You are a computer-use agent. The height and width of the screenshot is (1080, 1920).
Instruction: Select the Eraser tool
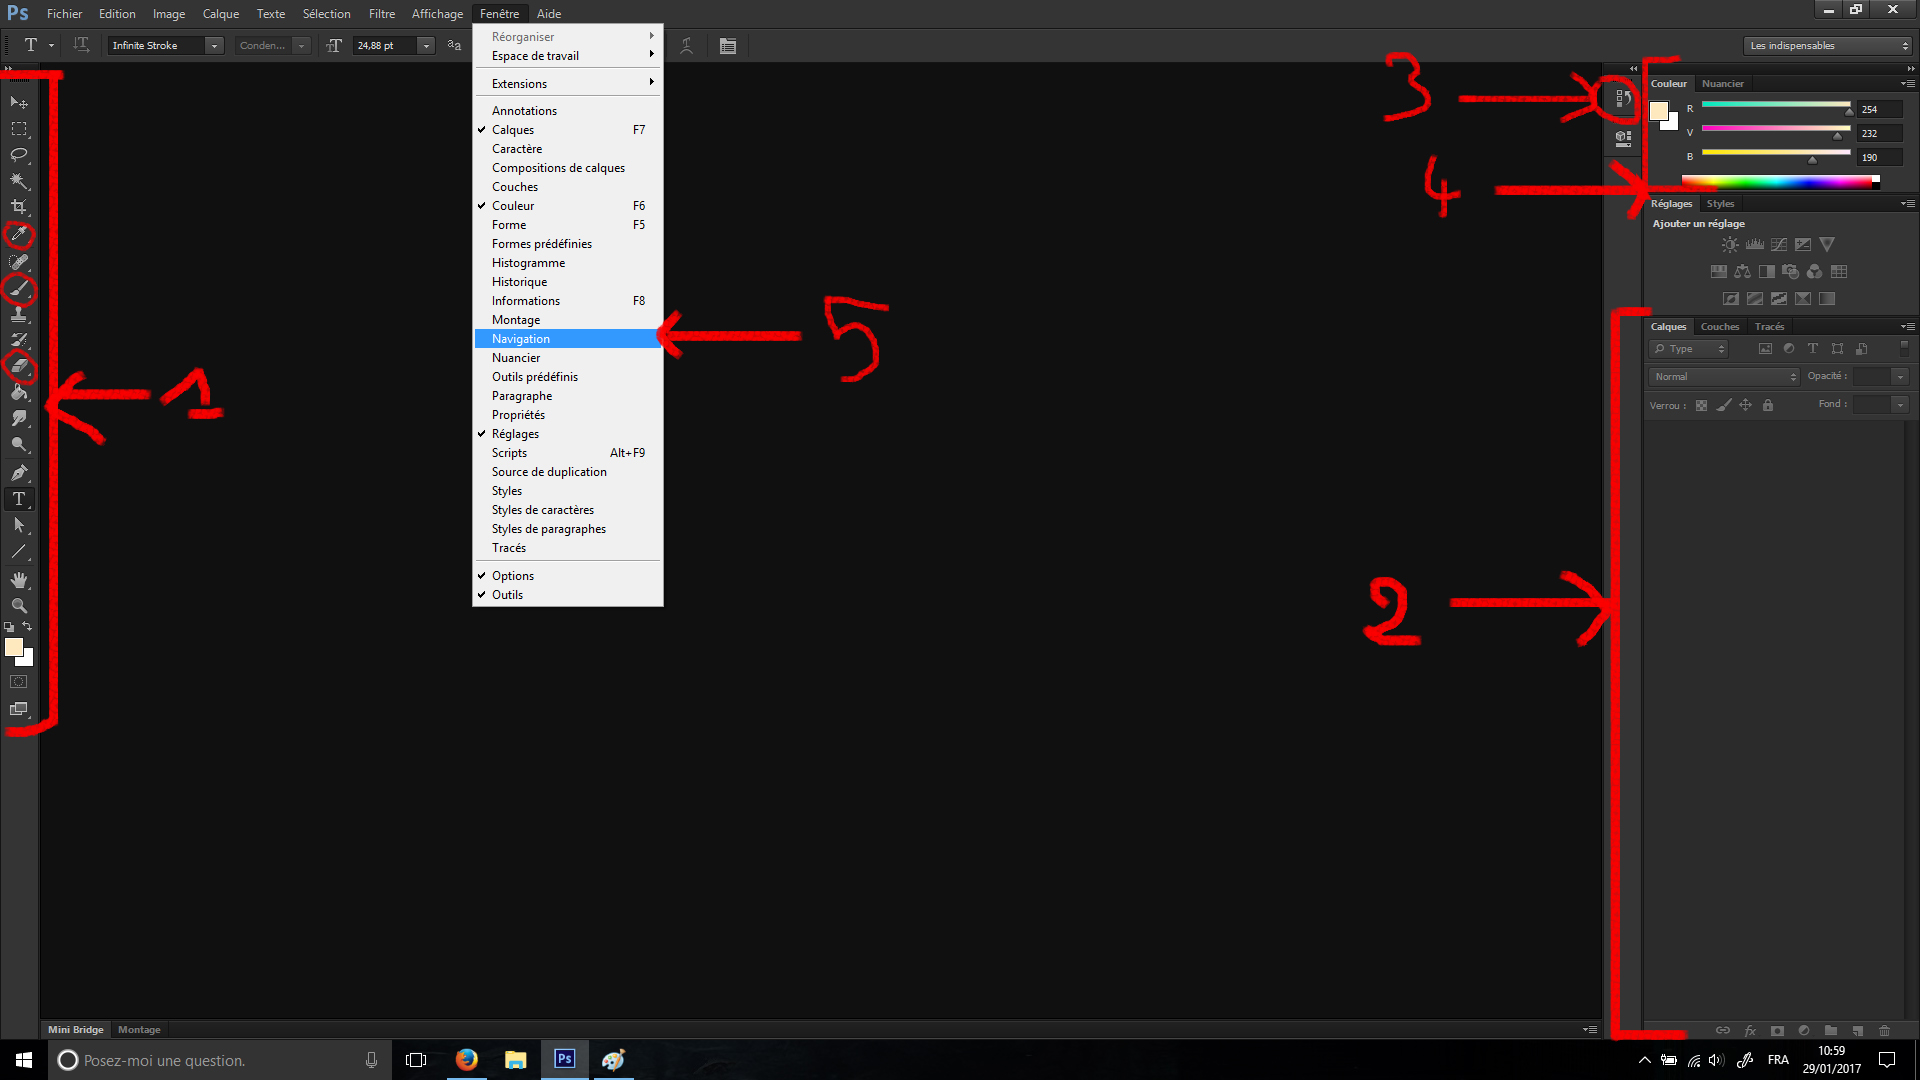point(19,366)
